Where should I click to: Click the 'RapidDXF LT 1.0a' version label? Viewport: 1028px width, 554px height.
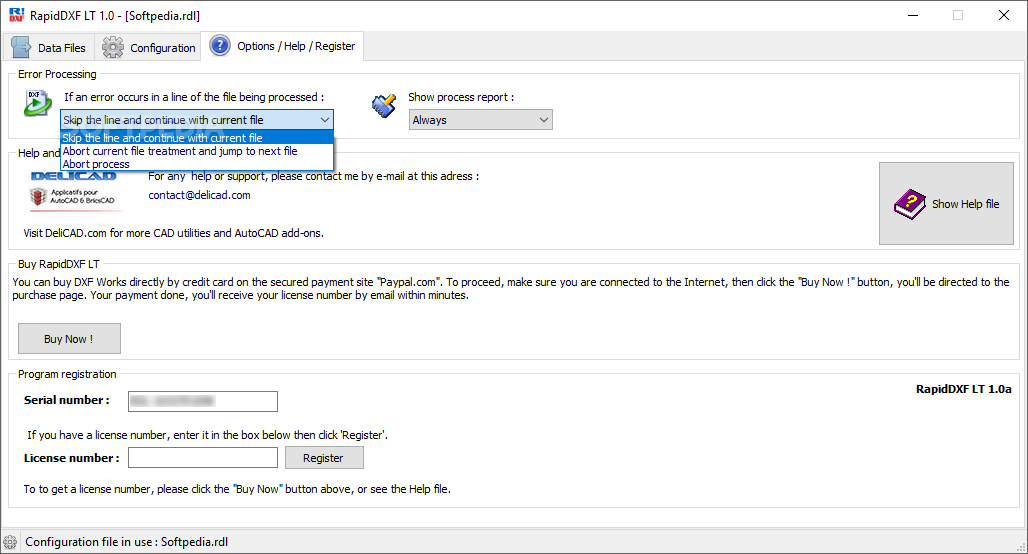[963, 389]
